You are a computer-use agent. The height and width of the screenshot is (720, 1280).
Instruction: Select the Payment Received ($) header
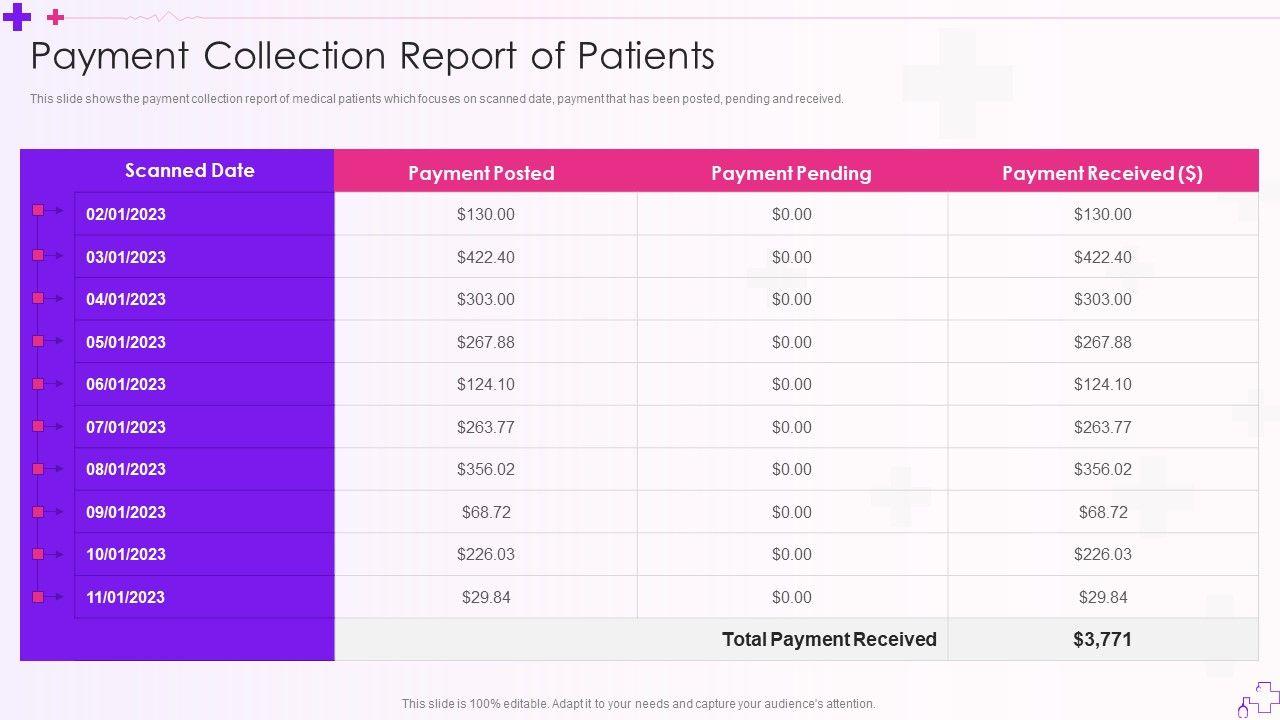[x=1102, y=173]
